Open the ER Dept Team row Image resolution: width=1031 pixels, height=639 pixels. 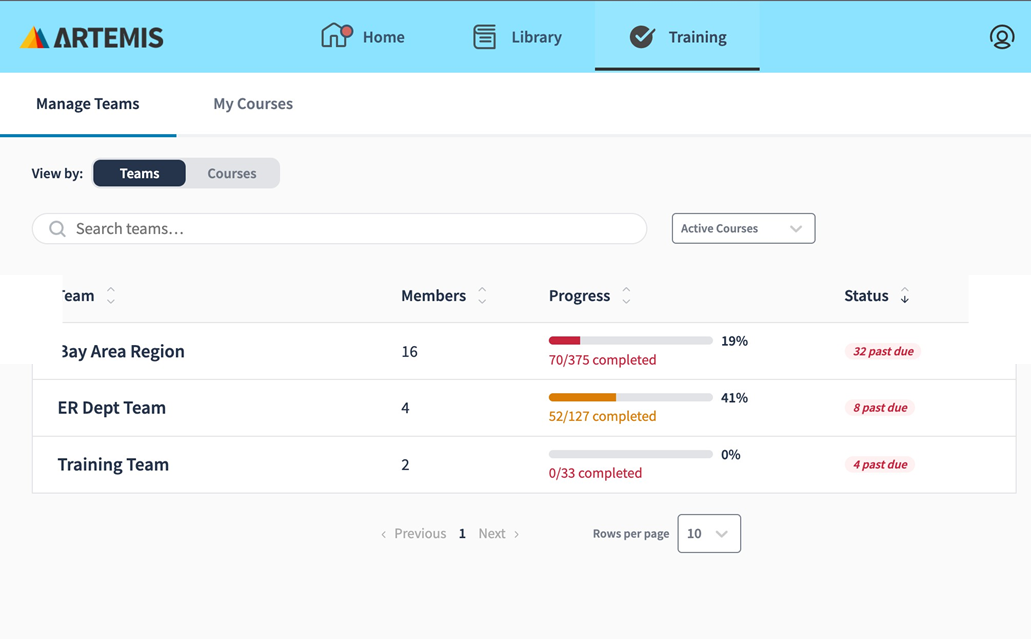112,408
